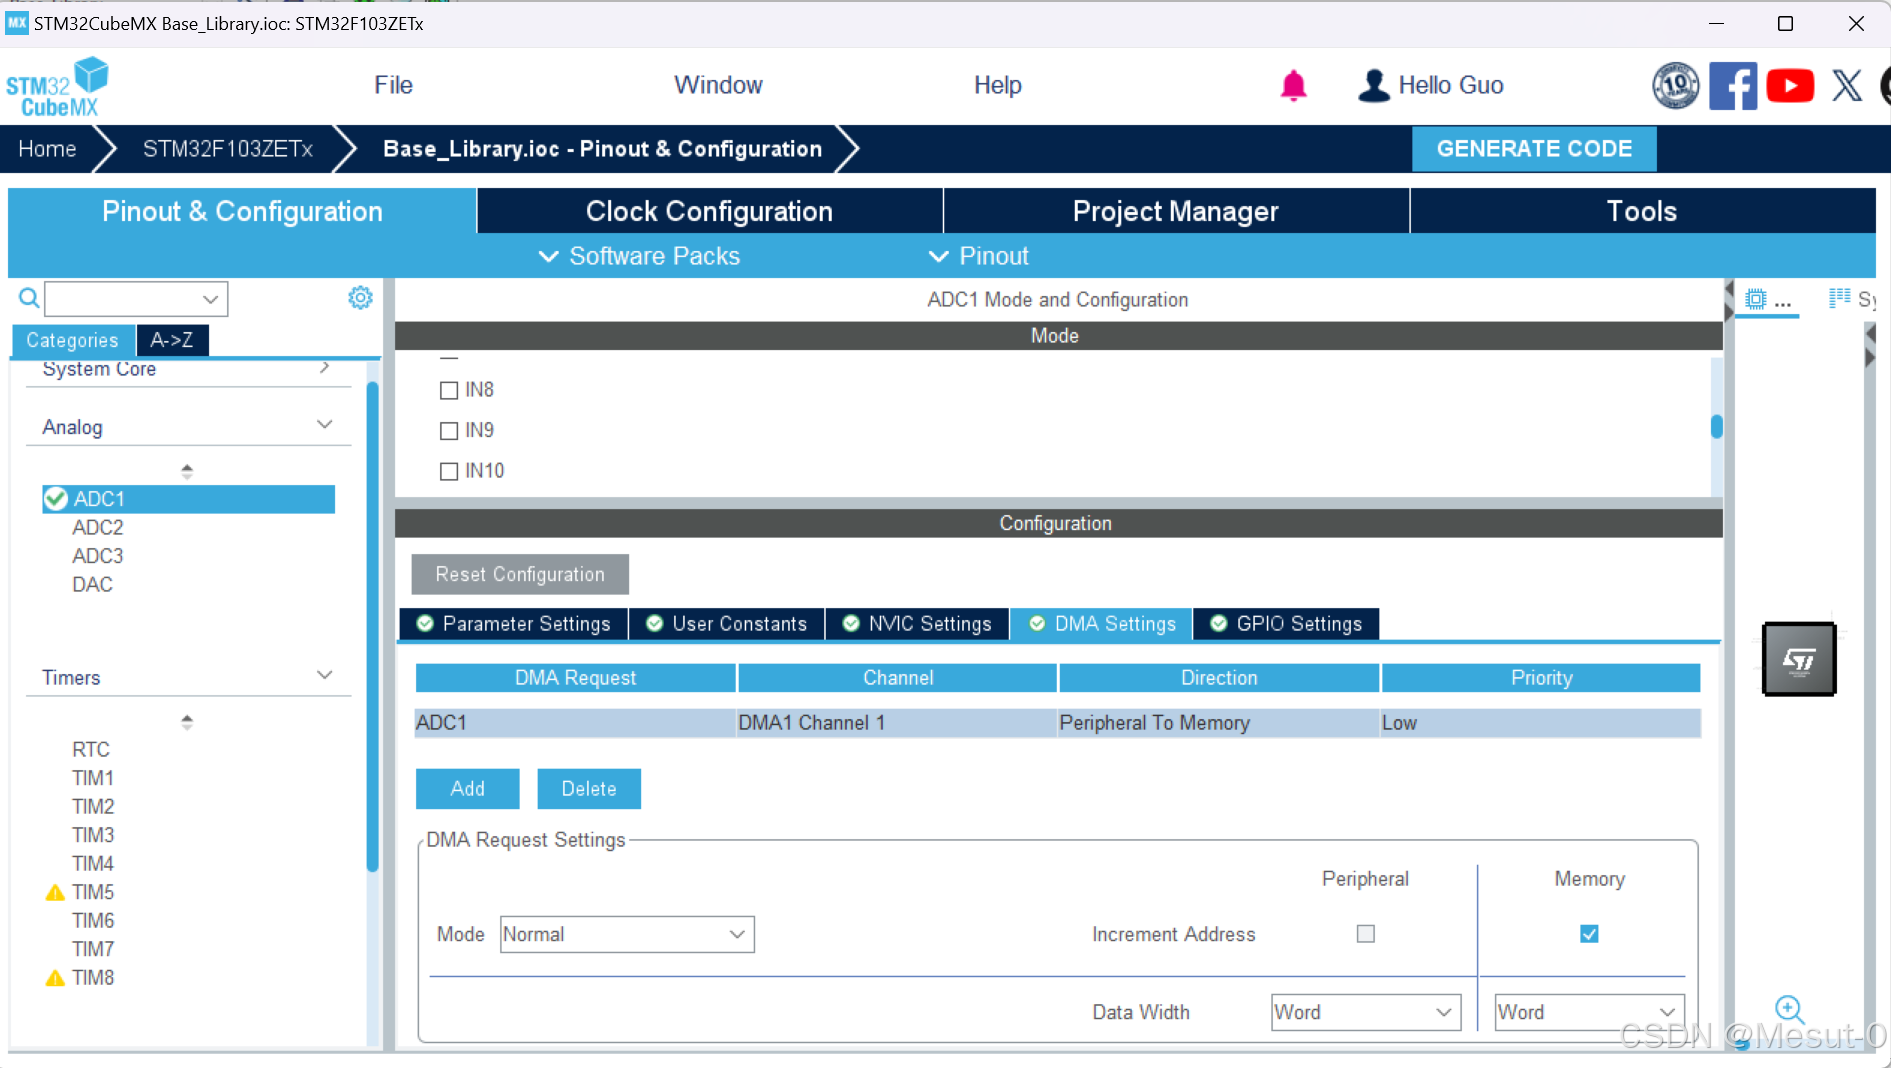Switch sidebar to A->Z tab
Image resolution: width=1891 pixels, height=1068 pixels.
[x=172, y=340]
